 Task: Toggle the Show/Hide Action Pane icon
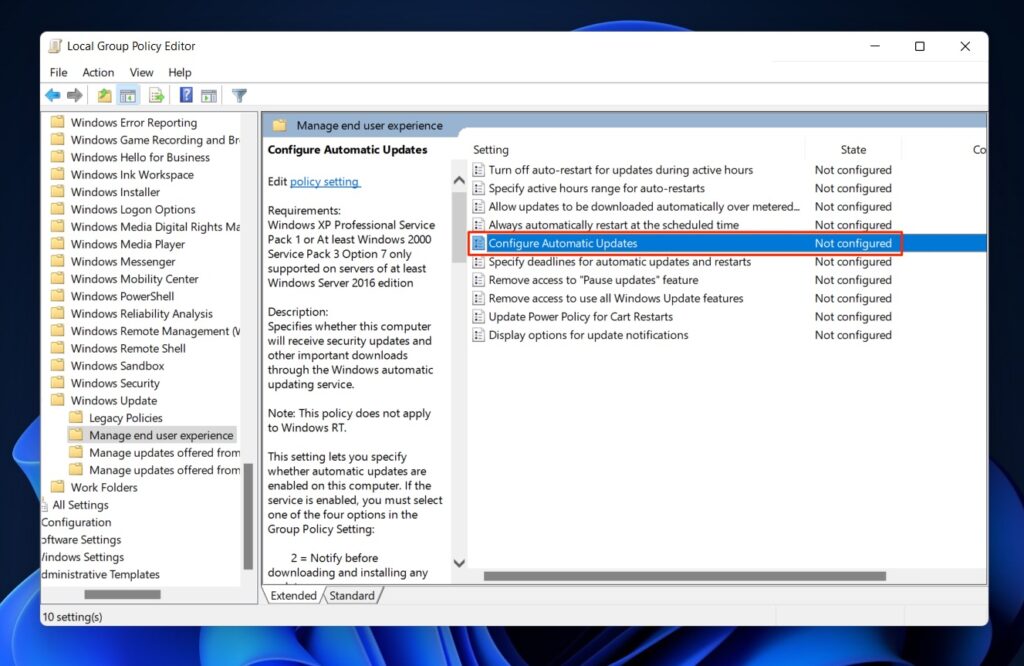click(x=209, y=95)
